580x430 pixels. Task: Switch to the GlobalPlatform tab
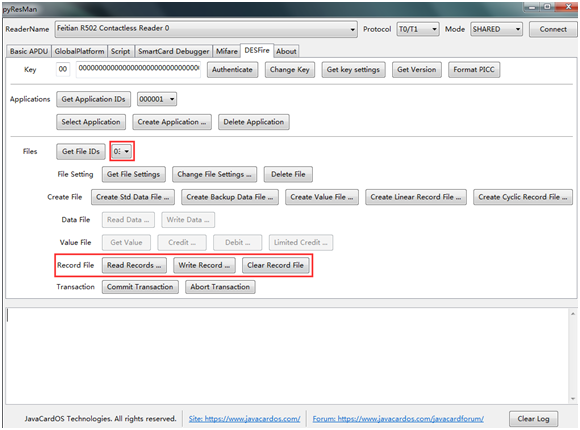pyautogui.click(x=80, y=51)
